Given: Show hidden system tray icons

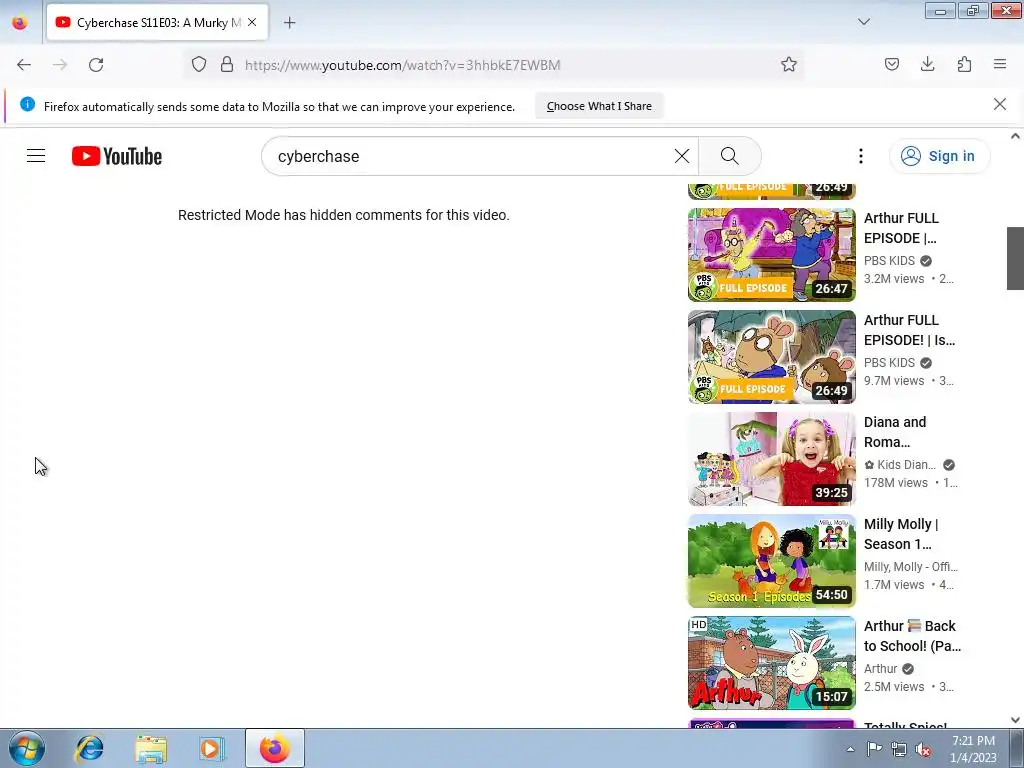Looking at the screenshot, I should (850, 749).
